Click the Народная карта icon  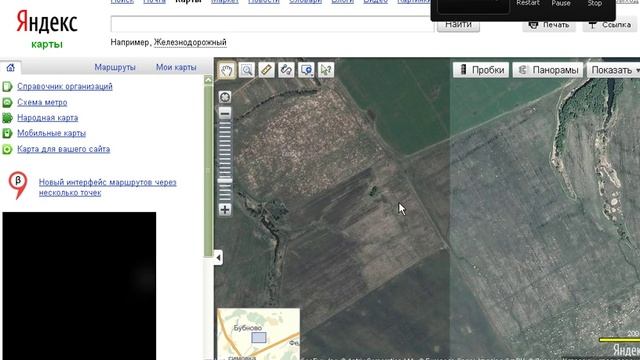pos(7,118)
